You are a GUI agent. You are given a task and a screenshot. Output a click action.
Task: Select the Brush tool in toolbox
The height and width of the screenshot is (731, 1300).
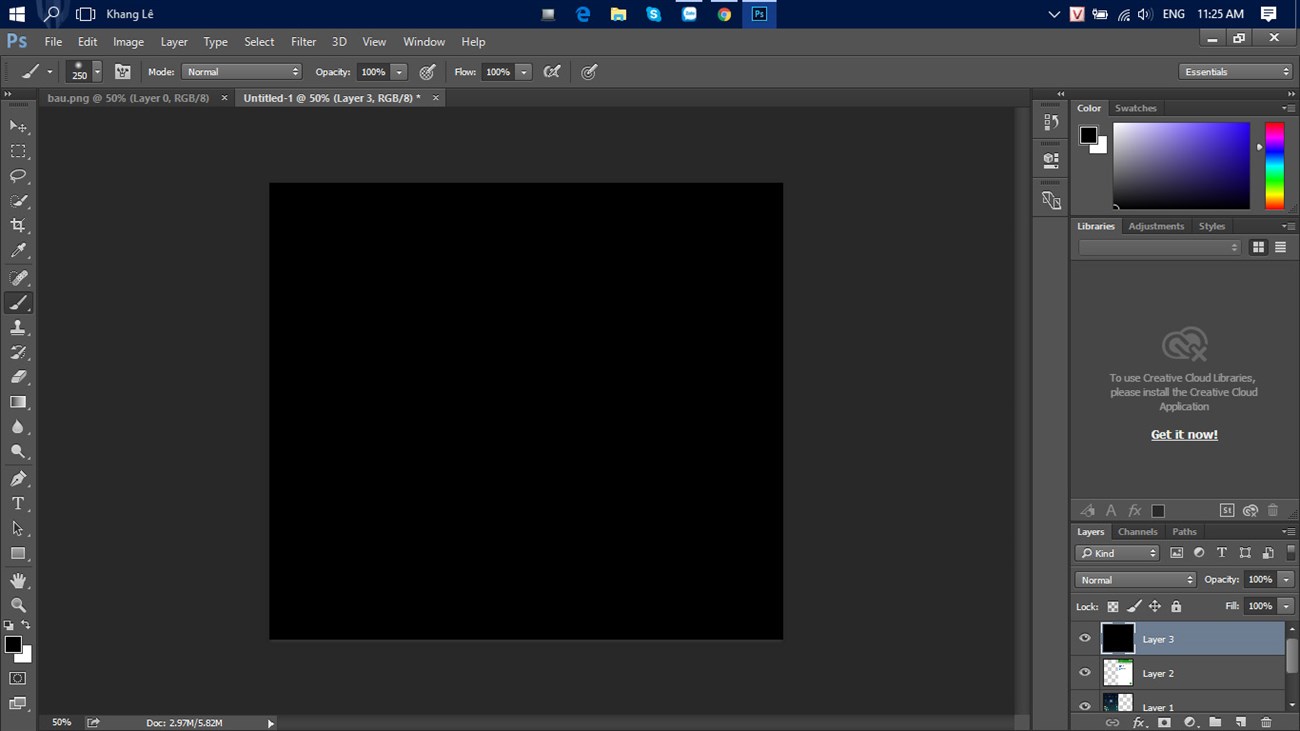(18, 303)
